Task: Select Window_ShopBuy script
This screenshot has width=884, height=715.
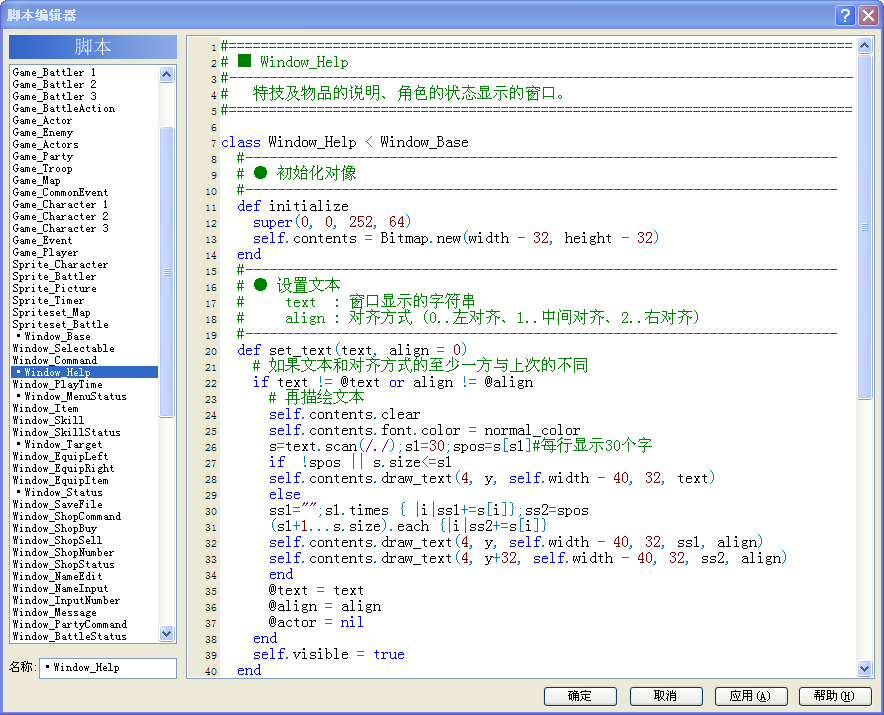Action: [x=85, y=528]
